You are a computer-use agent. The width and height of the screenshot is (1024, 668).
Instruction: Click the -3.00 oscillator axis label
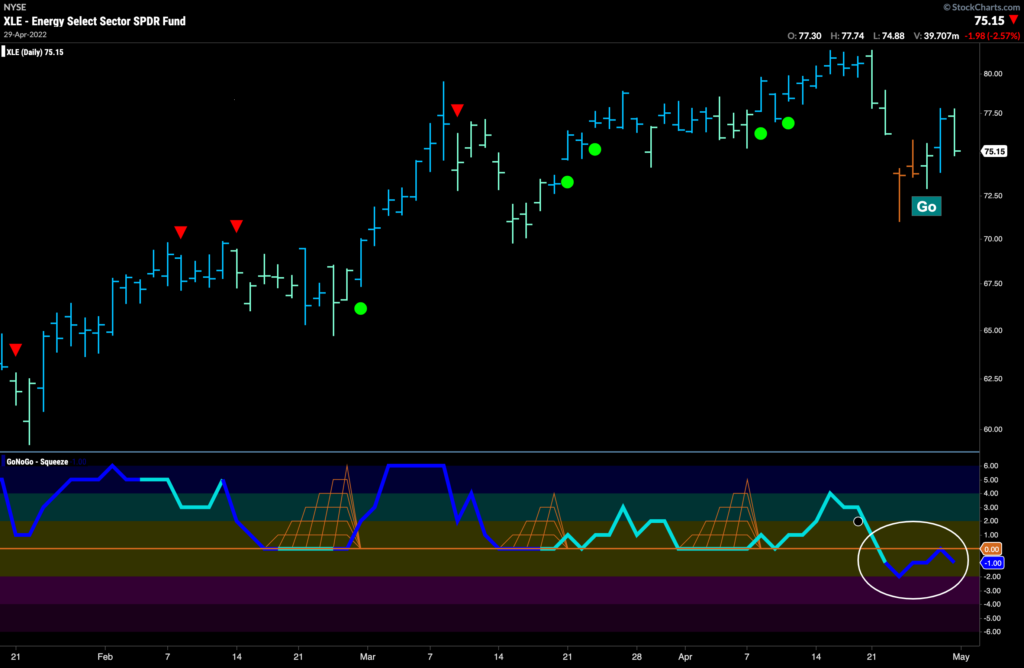click(x=990, y=590)
